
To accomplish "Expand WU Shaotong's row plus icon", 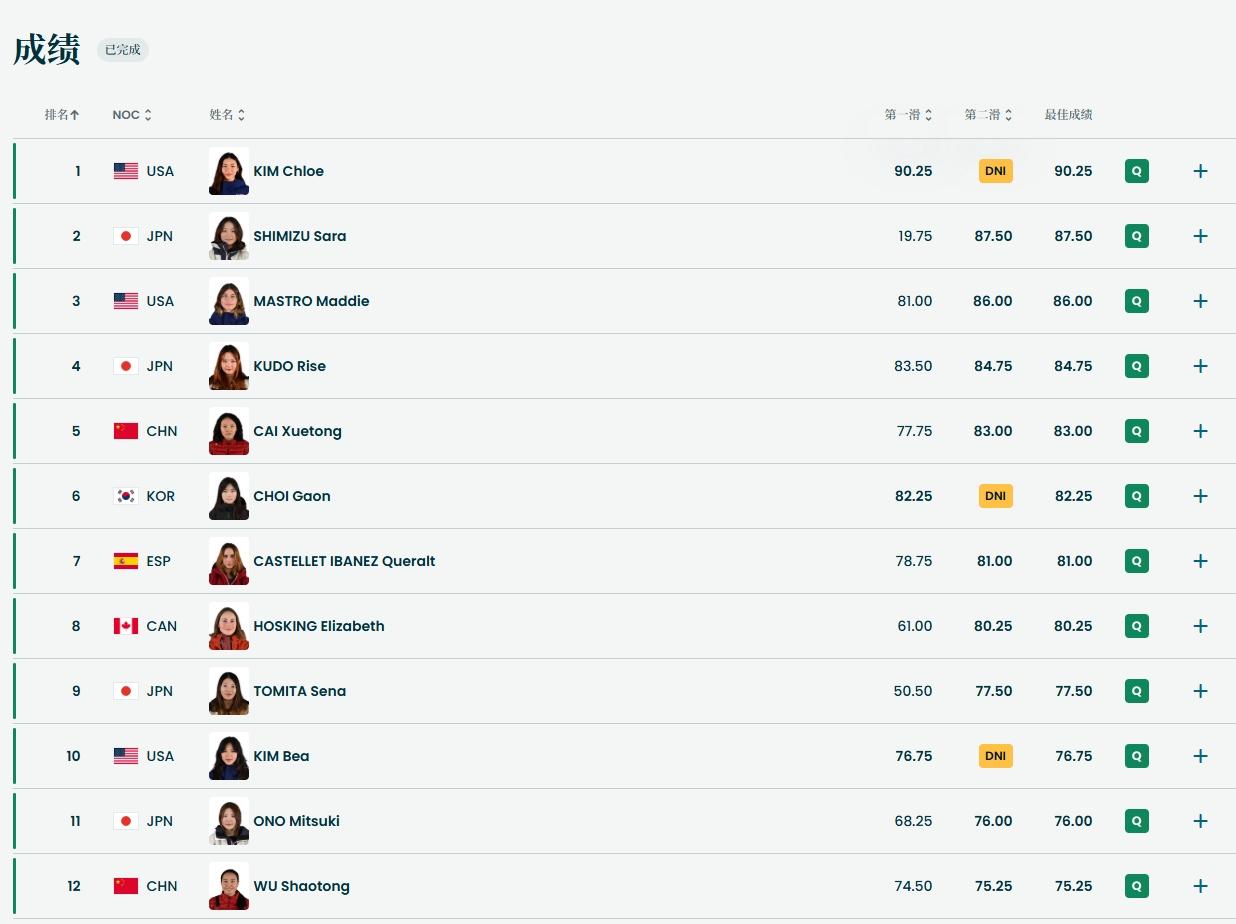I will coord(1200,886).
